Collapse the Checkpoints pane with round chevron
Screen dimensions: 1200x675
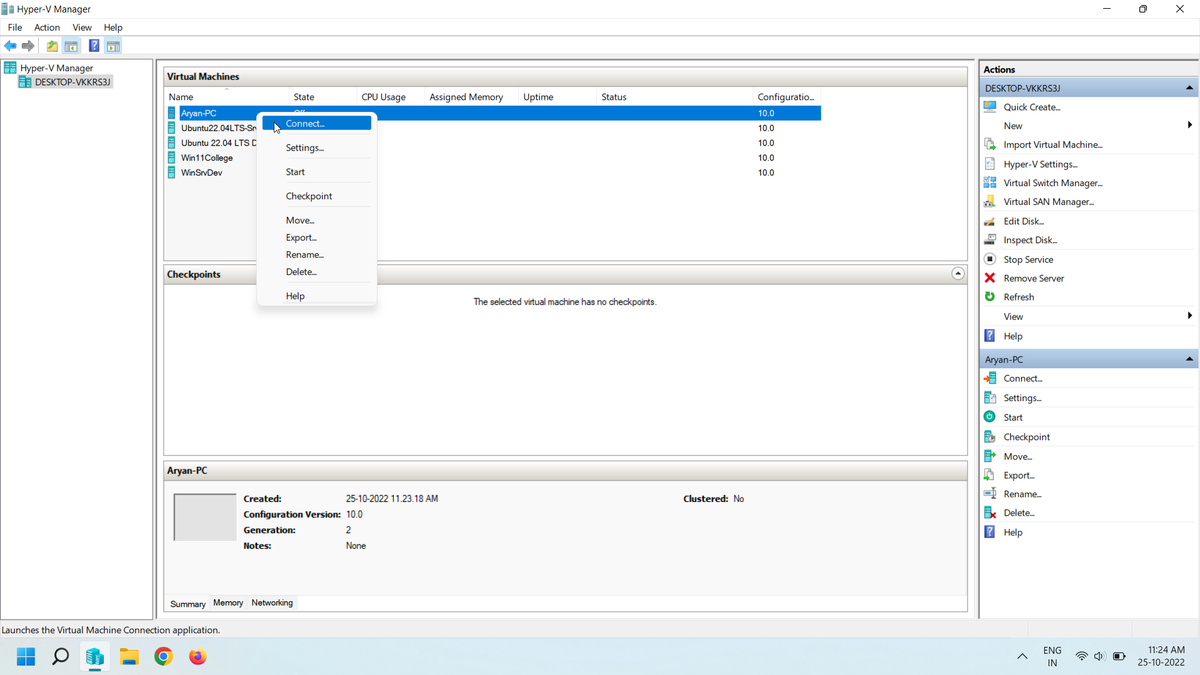coord(957,274)
